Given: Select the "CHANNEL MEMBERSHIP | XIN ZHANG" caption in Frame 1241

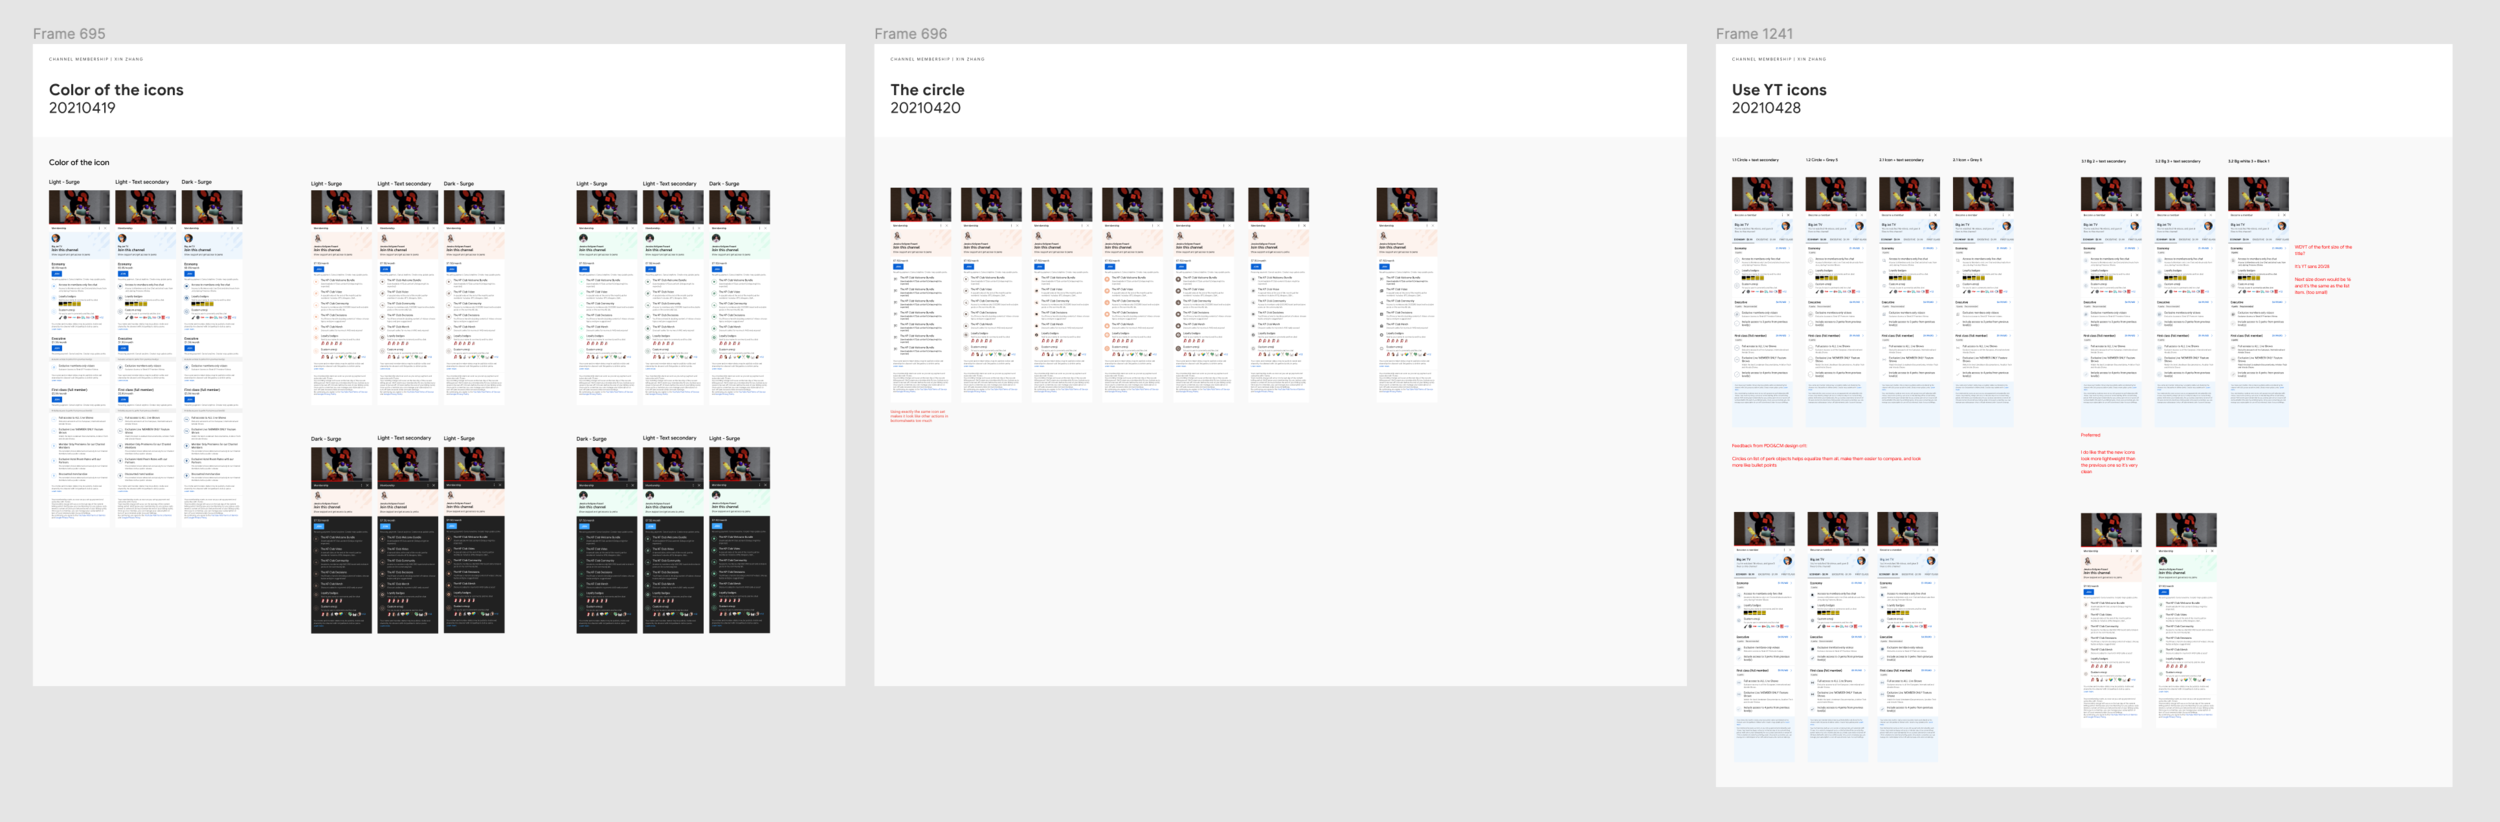Looking at the screenshot, I should pyautogui.click(x=1779, y=59).
